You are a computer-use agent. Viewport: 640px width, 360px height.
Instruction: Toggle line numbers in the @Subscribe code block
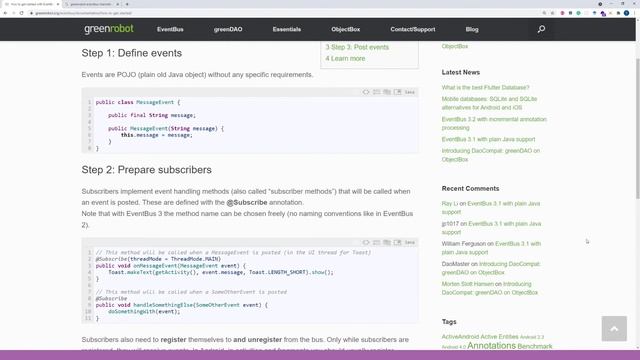coord(376,242)
